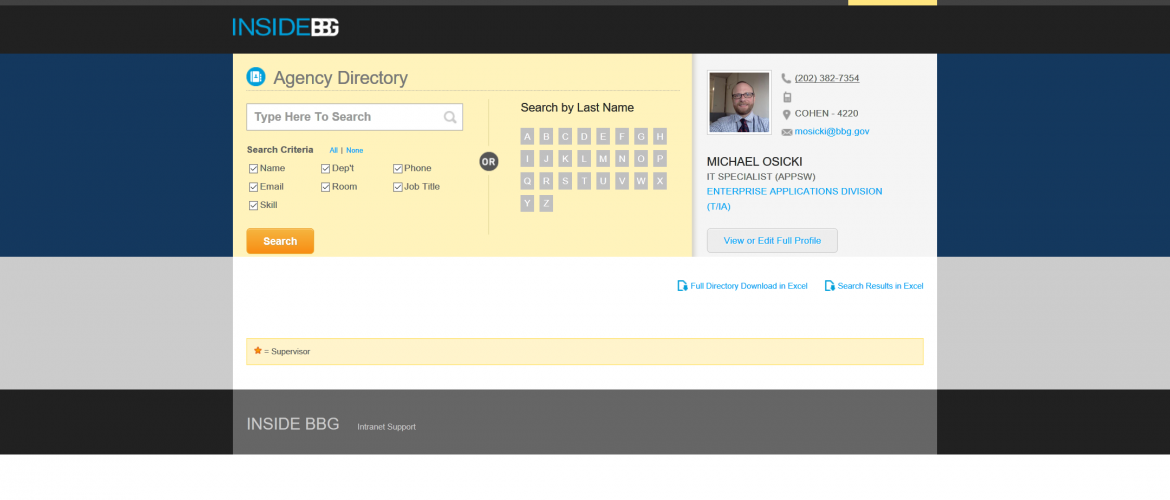This screenshot has height=500, width=1170.
Task: Filter last names by letter M
Action: pyautogui.click(x=603, y=159)
